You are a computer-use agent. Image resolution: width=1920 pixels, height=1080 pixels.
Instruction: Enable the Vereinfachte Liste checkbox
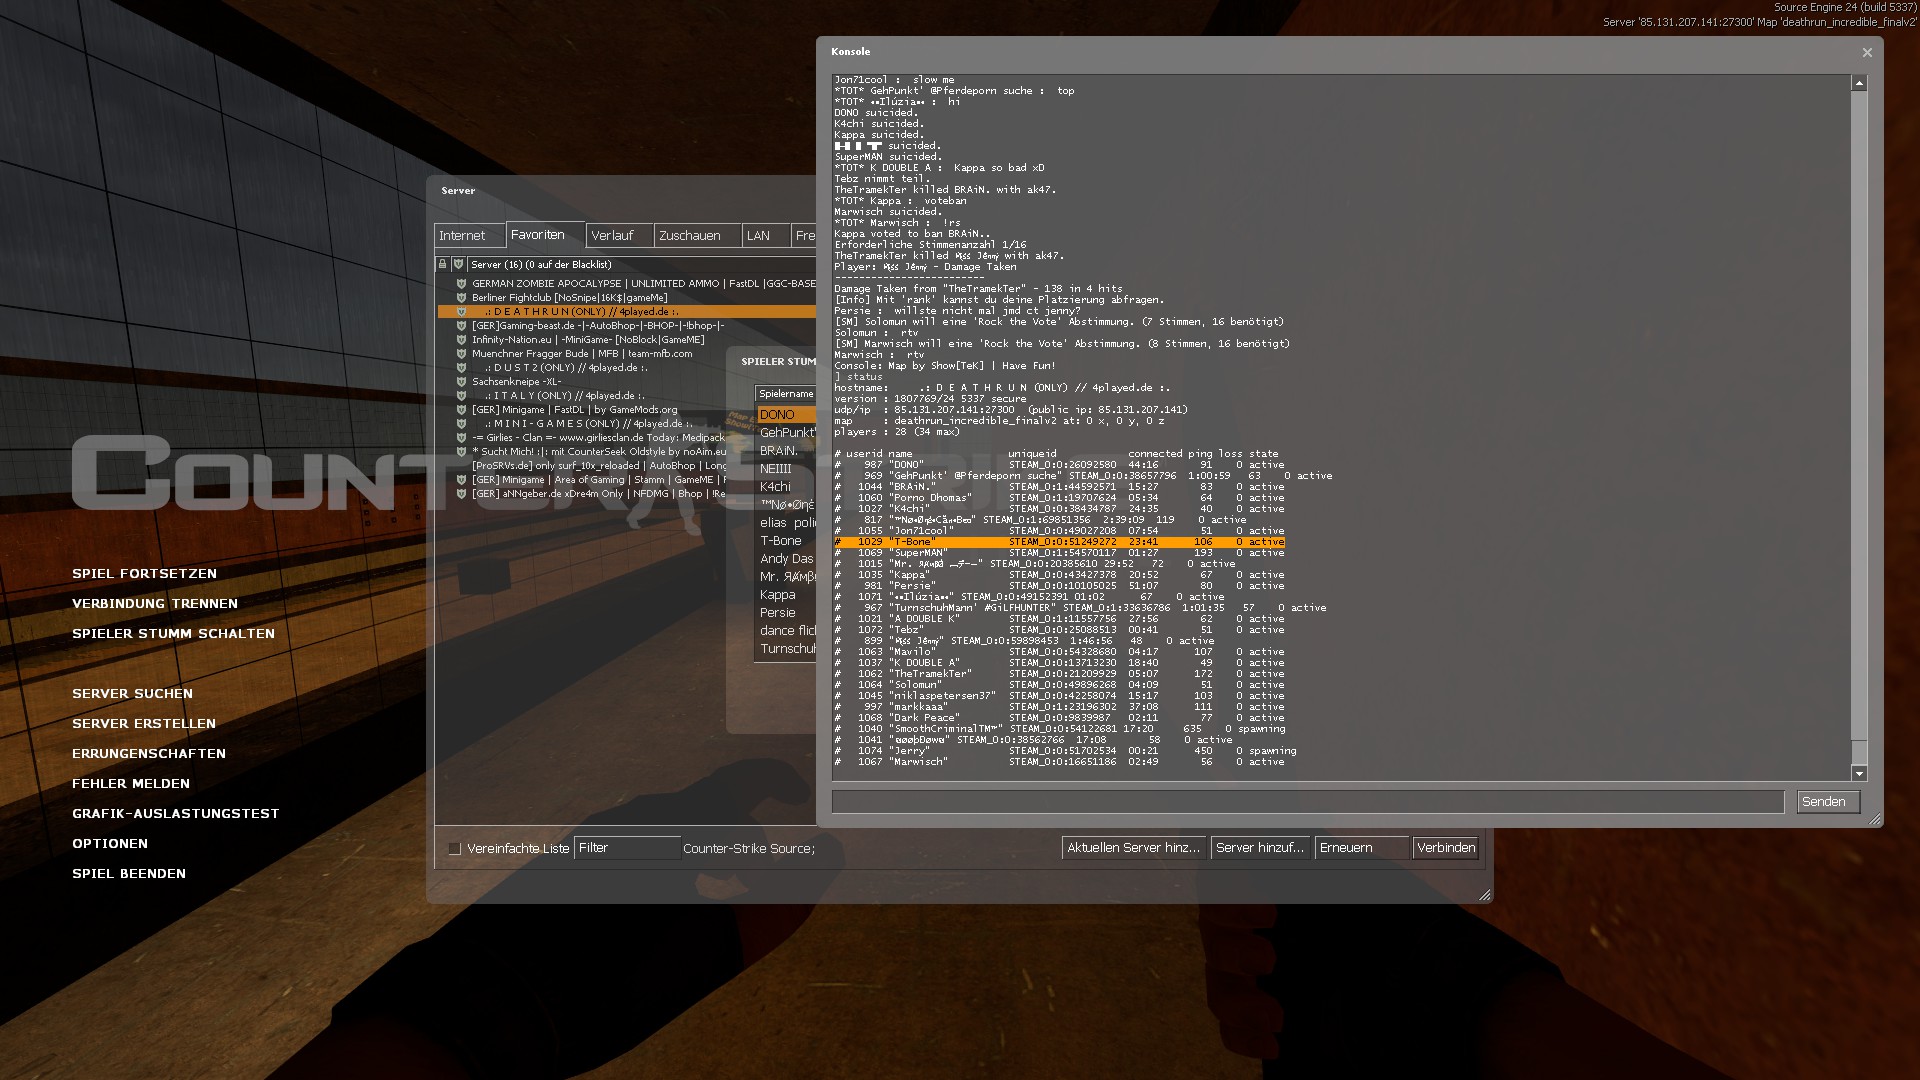(455, 849)
